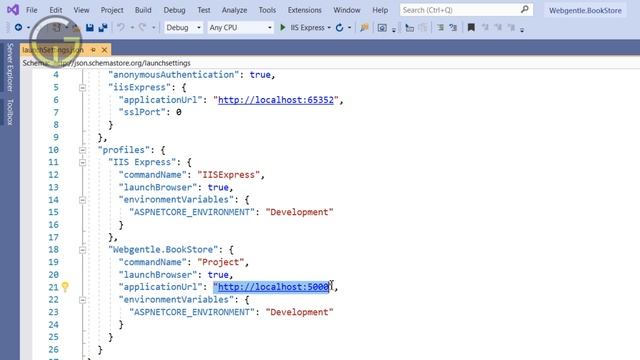Click the "IISExpress" value on line 12
640x360 pixels.
pyautogui.click(x=229, y=175)
